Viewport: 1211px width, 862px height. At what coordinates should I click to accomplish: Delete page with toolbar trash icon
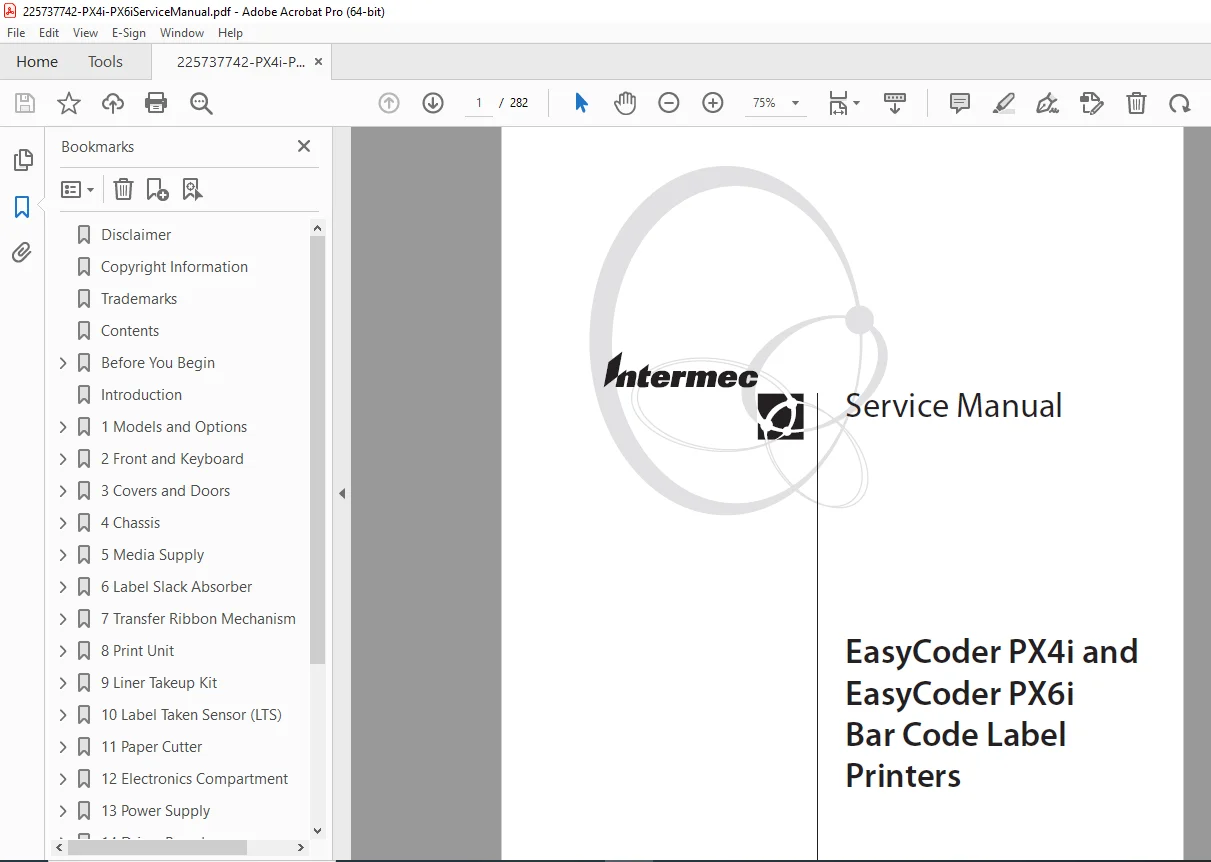click(x=1136, y=103)
